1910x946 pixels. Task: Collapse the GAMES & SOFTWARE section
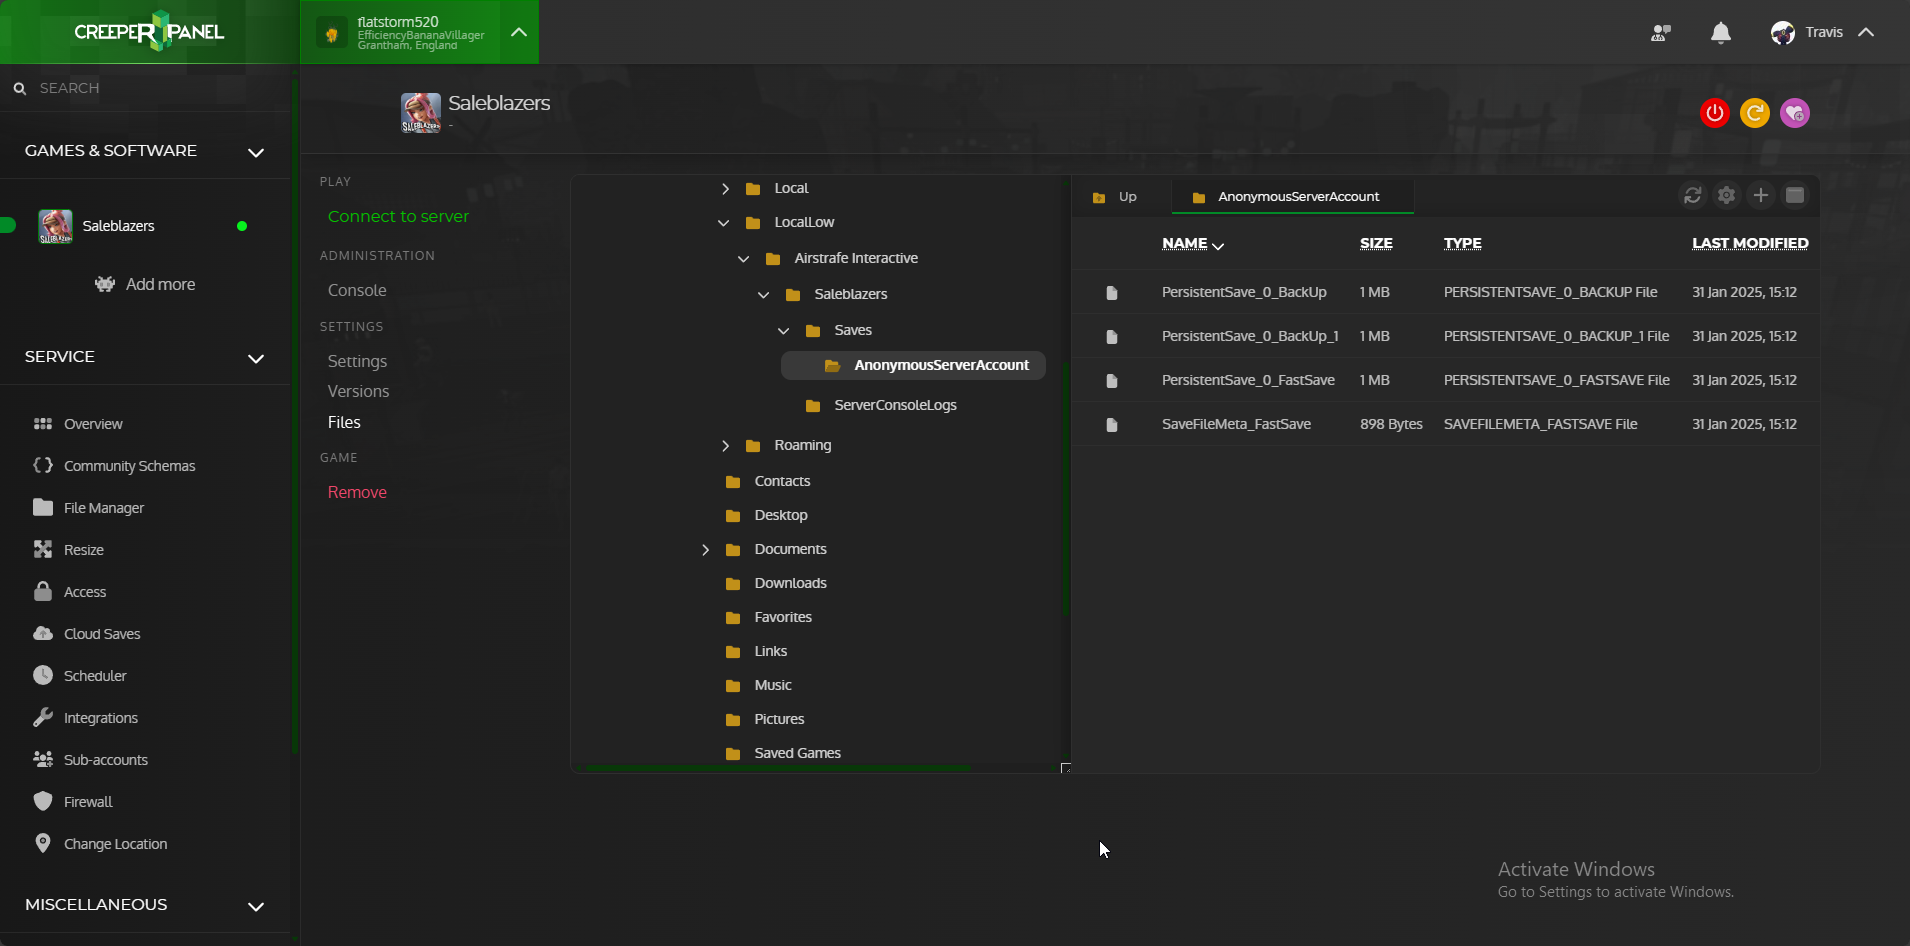256,152
